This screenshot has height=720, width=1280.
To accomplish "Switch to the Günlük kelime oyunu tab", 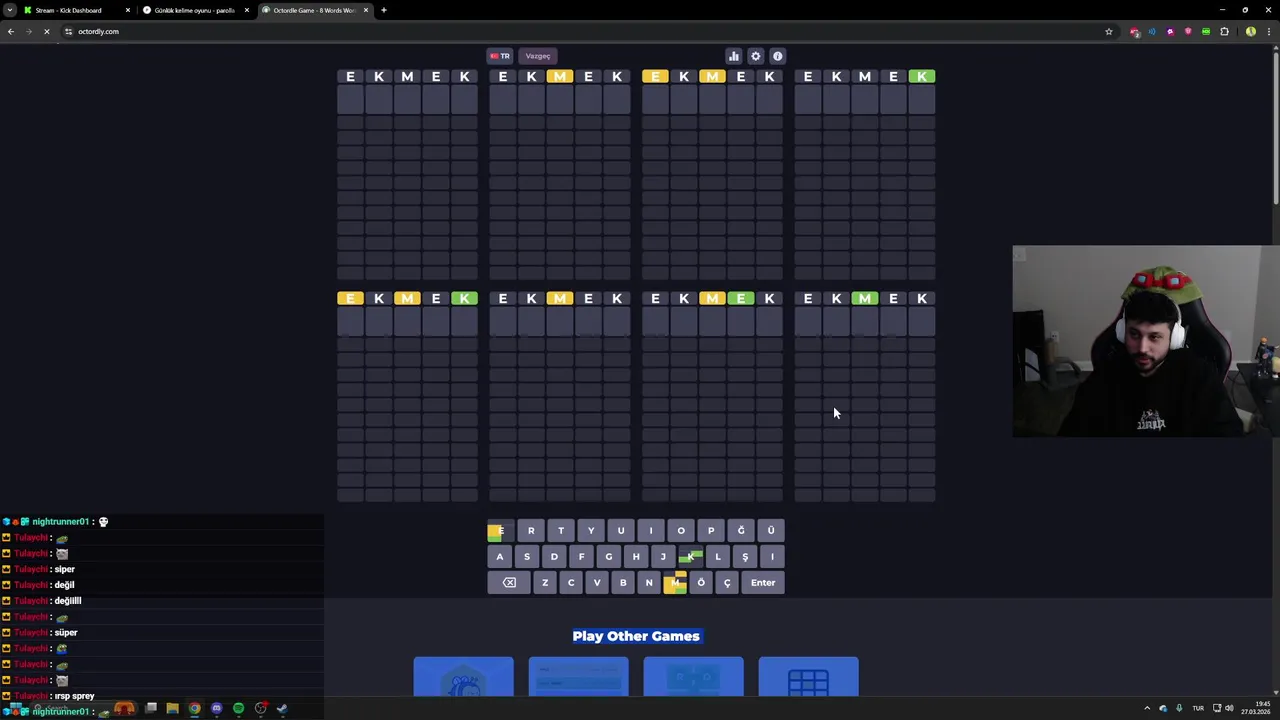I will point(195,10).
